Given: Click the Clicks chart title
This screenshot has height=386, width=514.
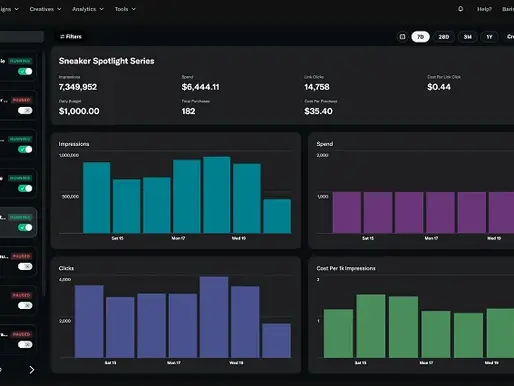Looking at the screenshot, I should click(66, 268).
